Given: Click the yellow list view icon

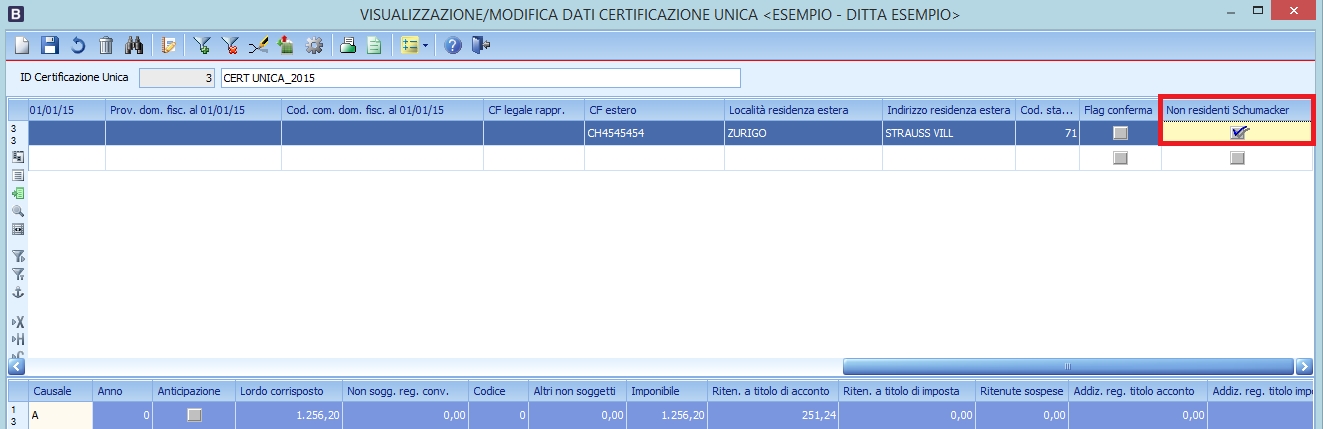Looking at the screenshot, I should (409, 45).
